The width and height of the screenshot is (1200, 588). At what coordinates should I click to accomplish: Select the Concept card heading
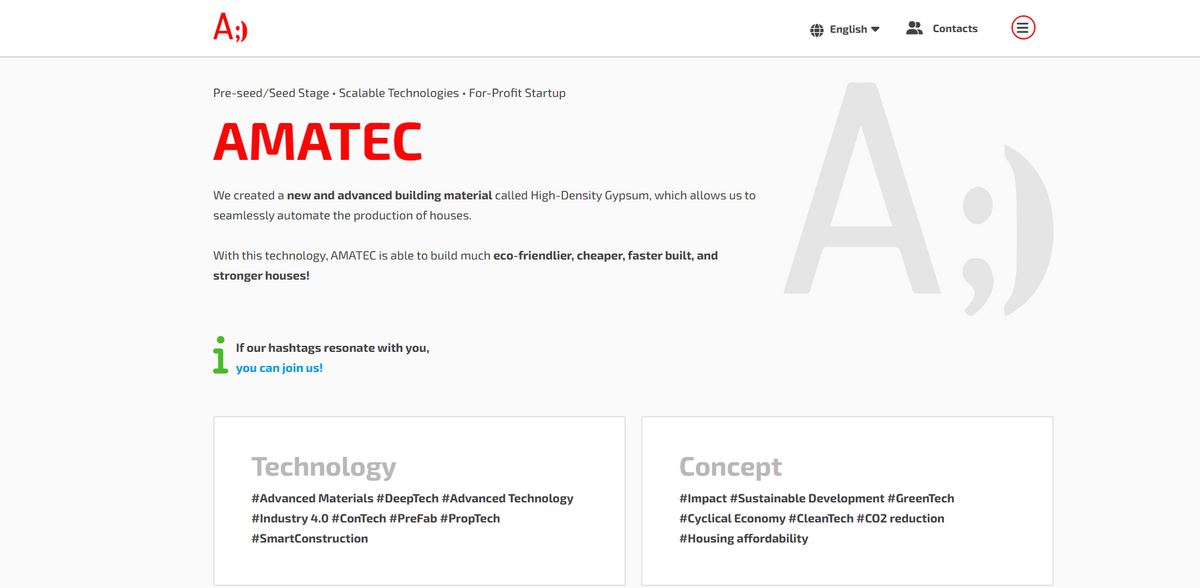[730, 467]
